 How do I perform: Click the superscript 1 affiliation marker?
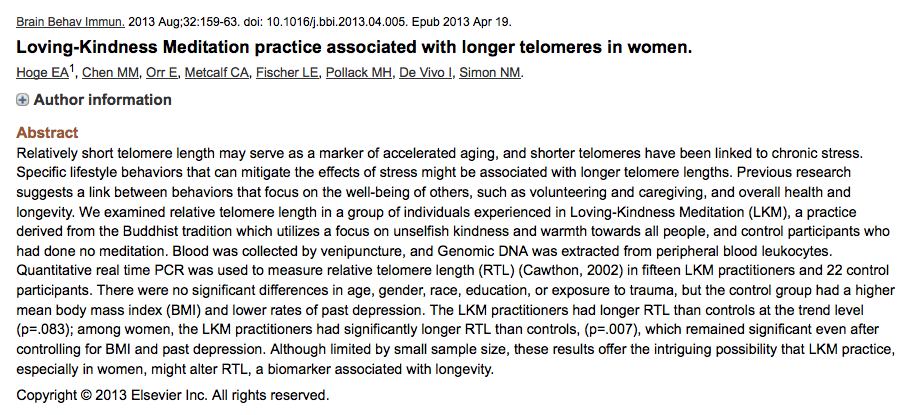point(72,70)
